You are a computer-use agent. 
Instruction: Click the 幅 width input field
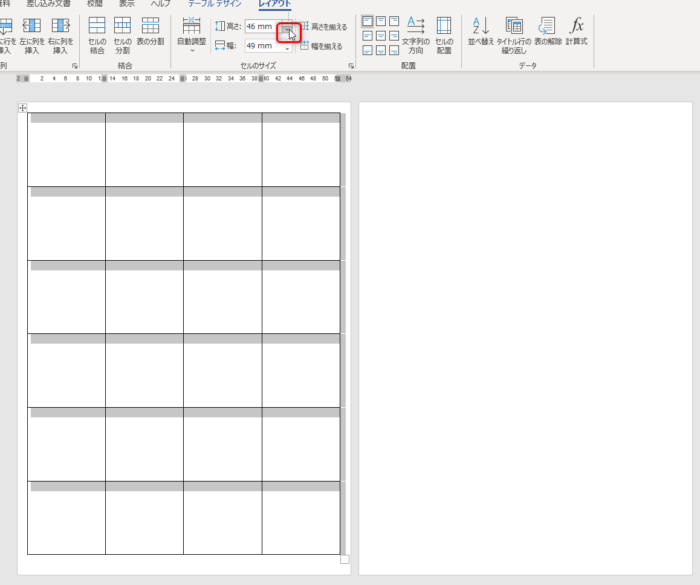point(261,46)
